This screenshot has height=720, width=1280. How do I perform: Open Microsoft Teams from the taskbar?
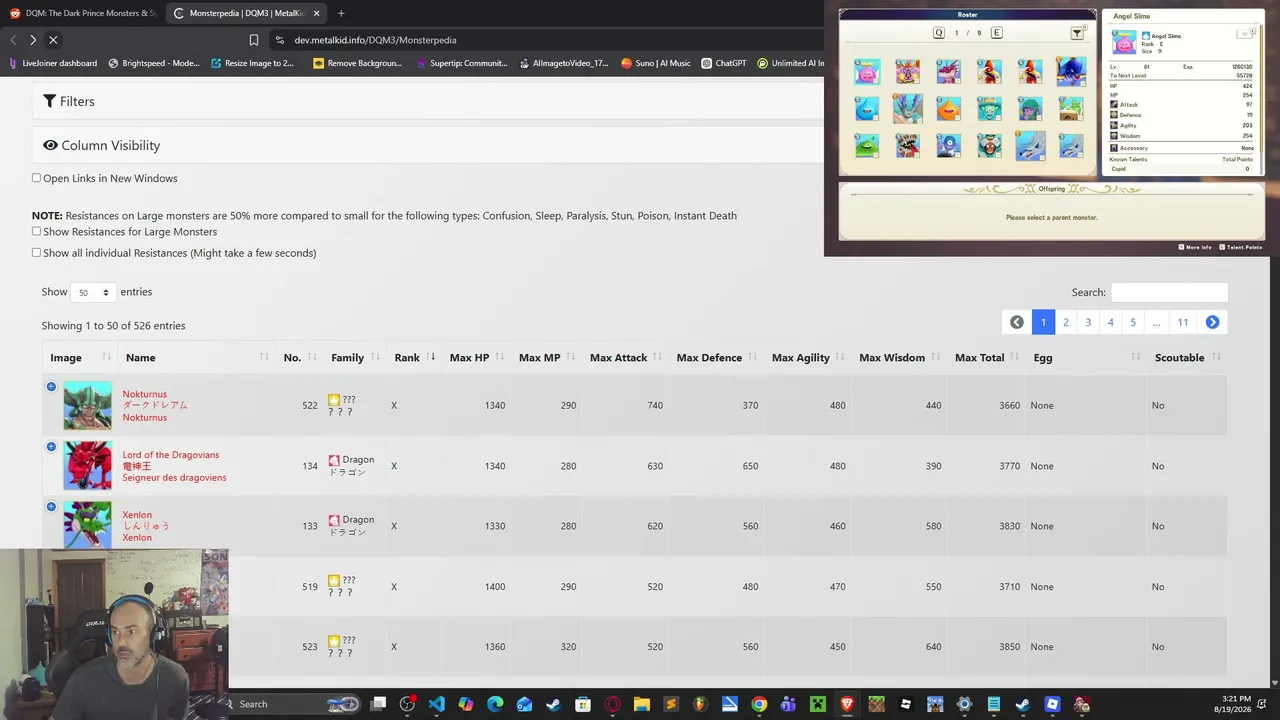click(x=788, y=704)
